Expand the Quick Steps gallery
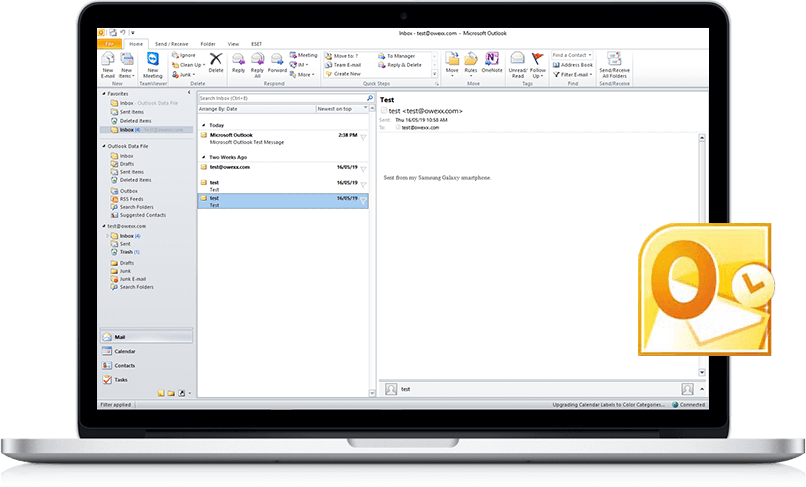The image size is (806, 487). pos(434,74)
